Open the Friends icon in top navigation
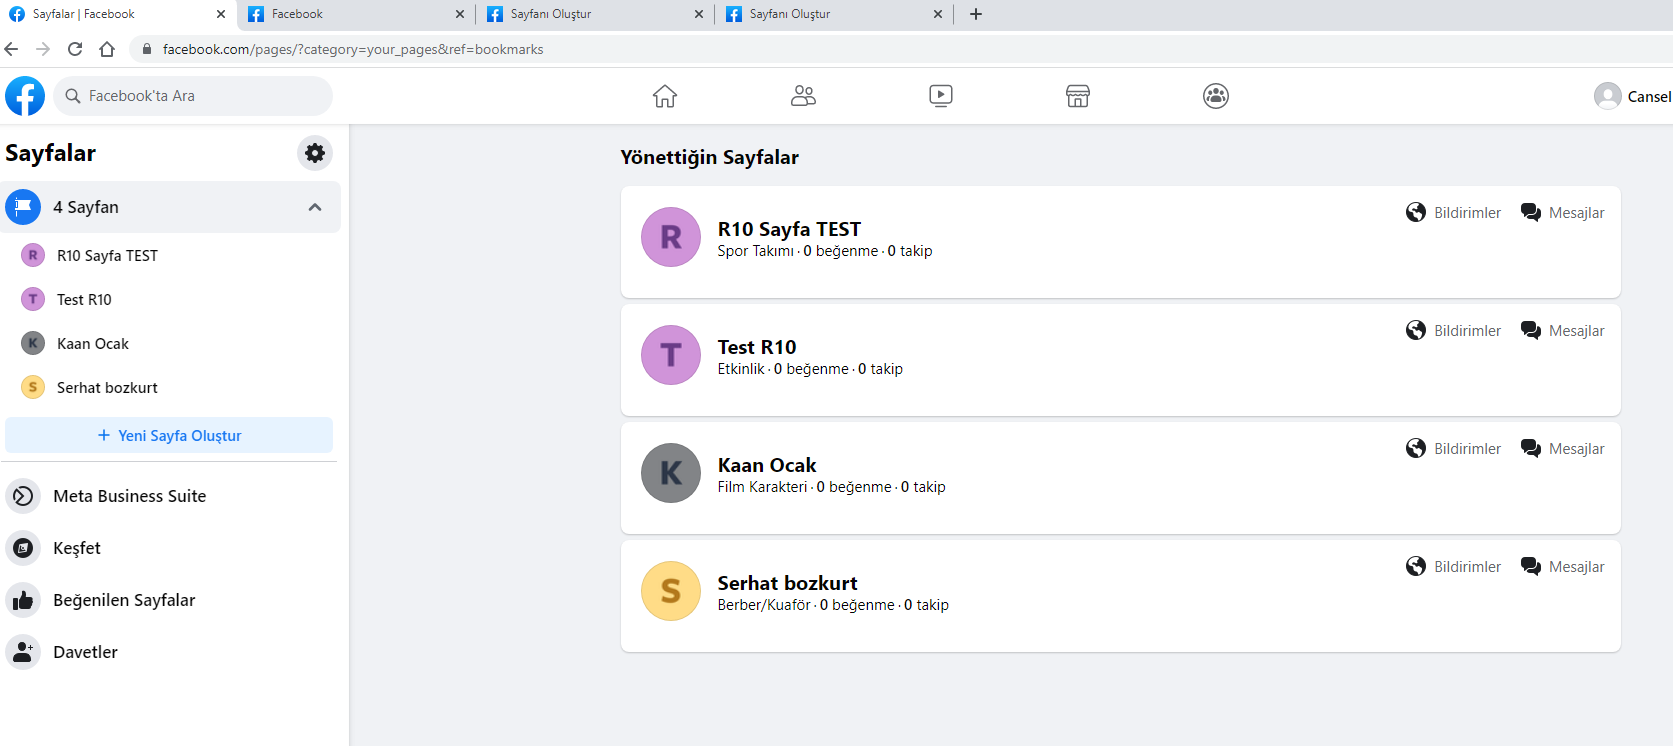 (803, 96)
